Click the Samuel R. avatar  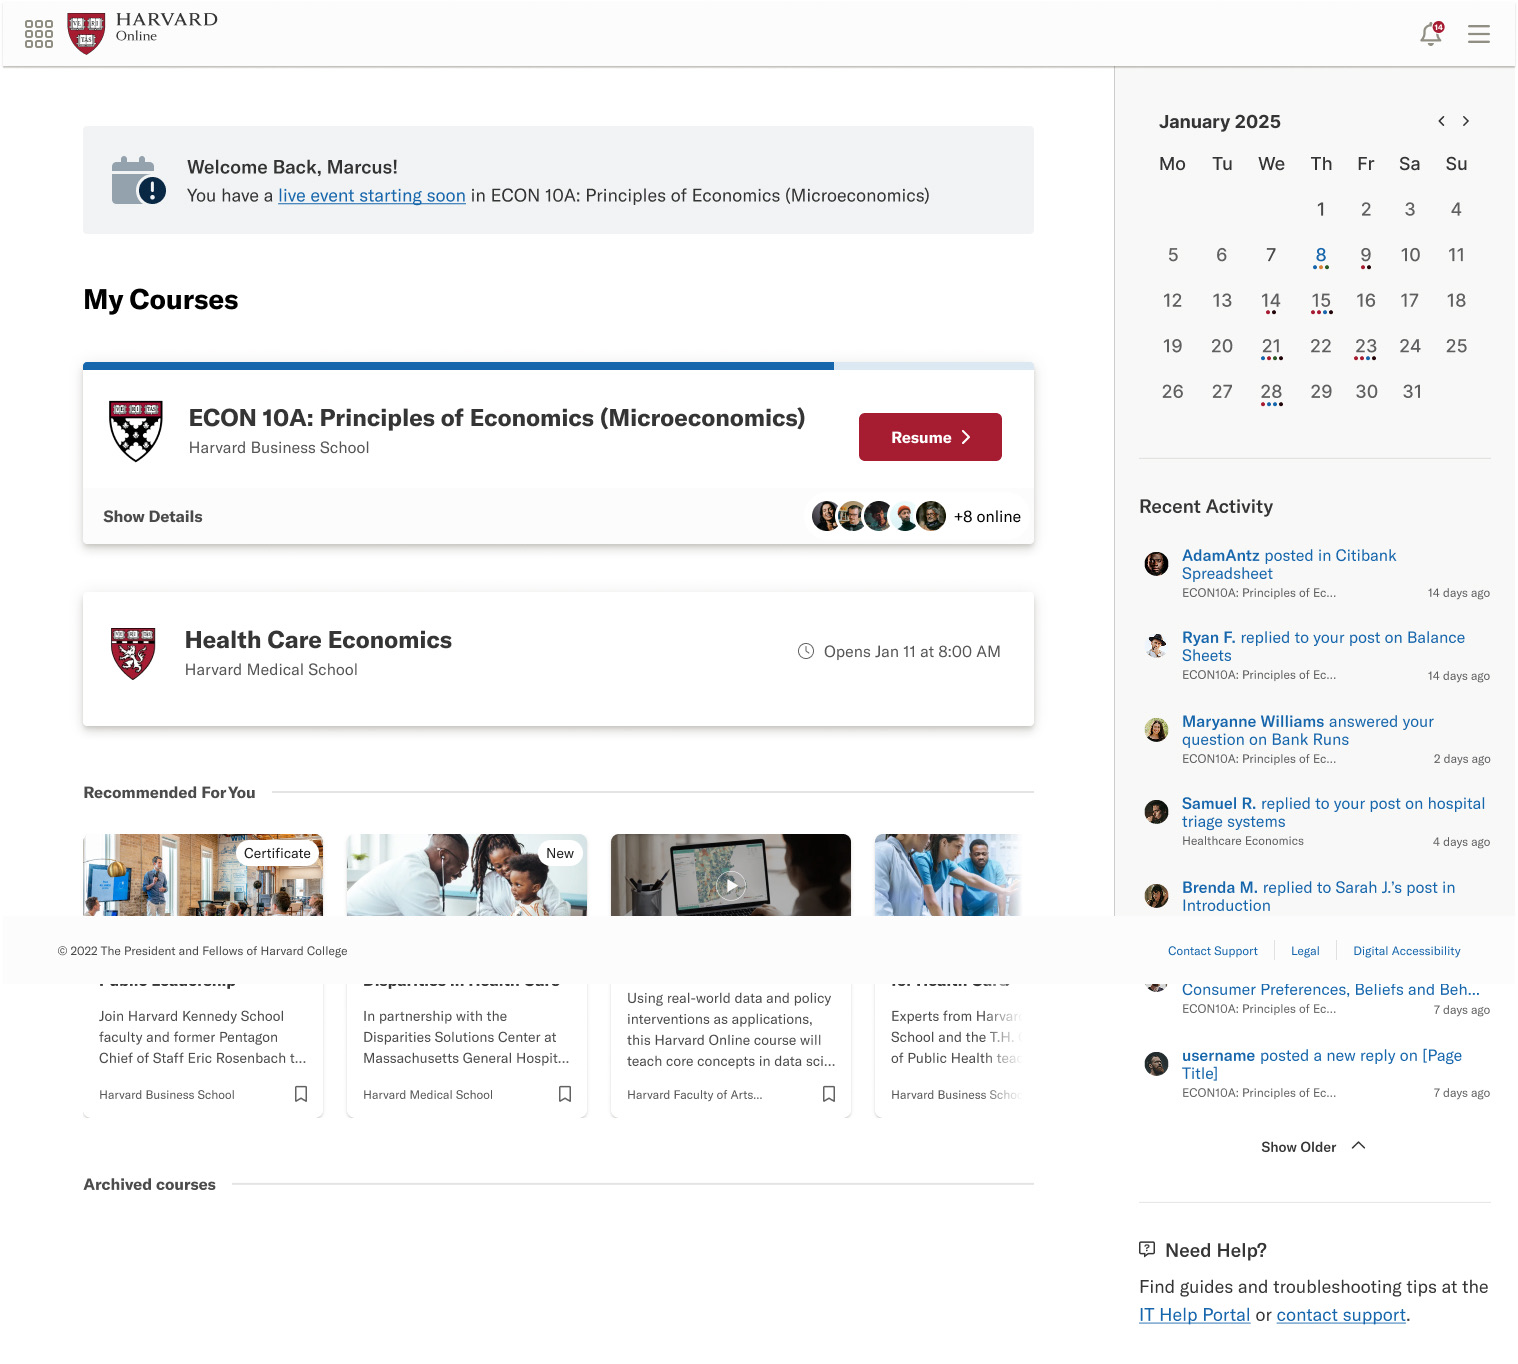[x=1156, y=812]
